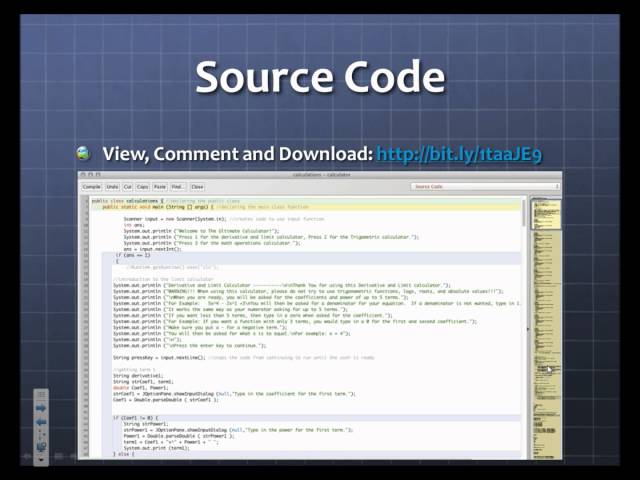Screen dimensions: 640x480
Task: Click the 'public class calculations' code line
Action: pos(166,201)
